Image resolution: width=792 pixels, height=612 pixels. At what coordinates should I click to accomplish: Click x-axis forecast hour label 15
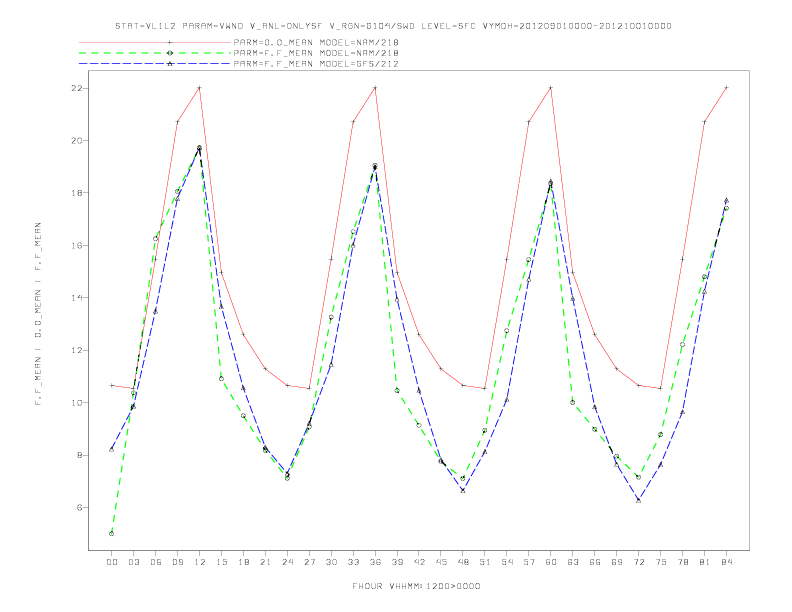(x=221, y=562)
